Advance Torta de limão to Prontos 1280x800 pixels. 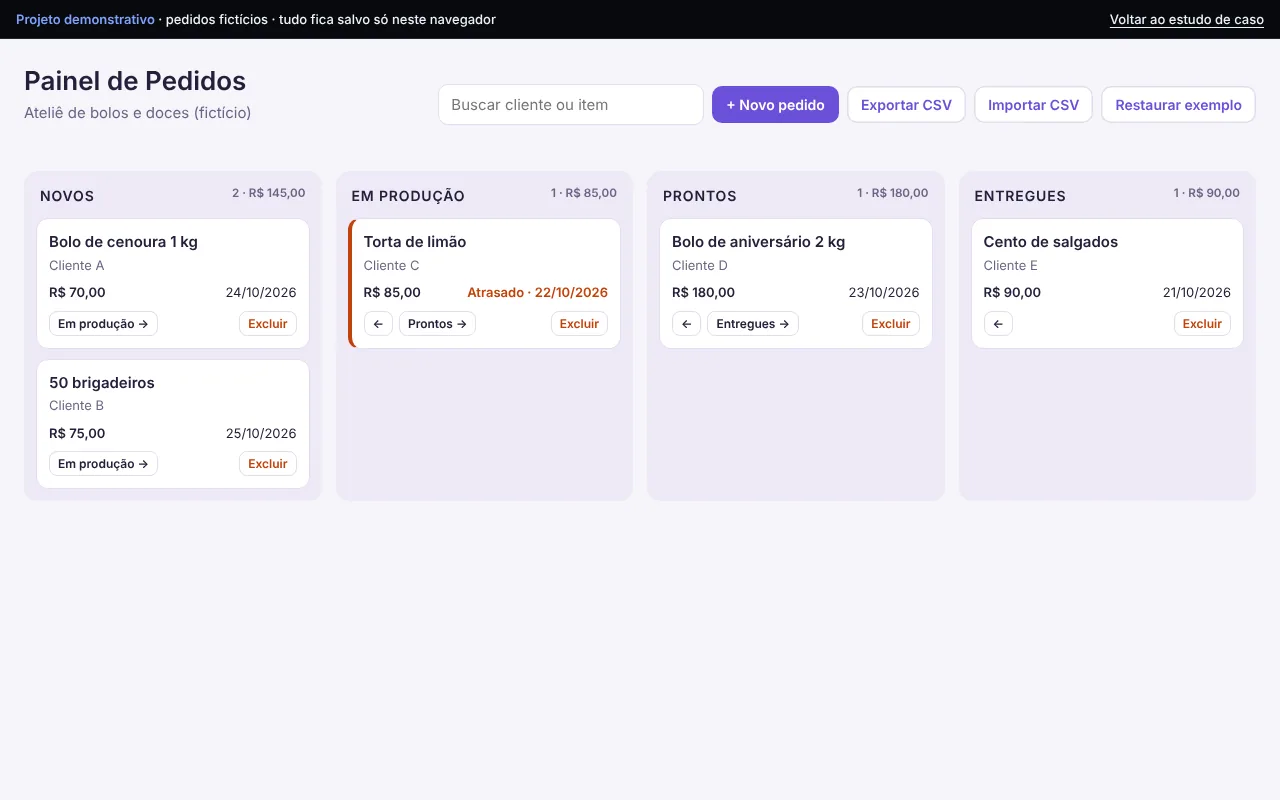tap(437, 324)
